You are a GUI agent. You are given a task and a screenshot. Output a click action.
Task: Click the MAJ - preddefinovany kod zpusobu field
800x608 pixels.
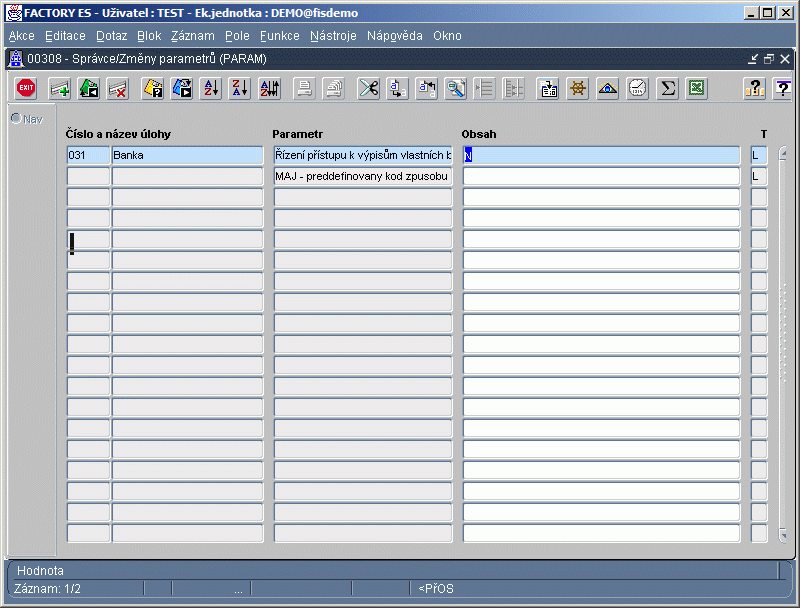pyautogui.click(x=363, y=176)
